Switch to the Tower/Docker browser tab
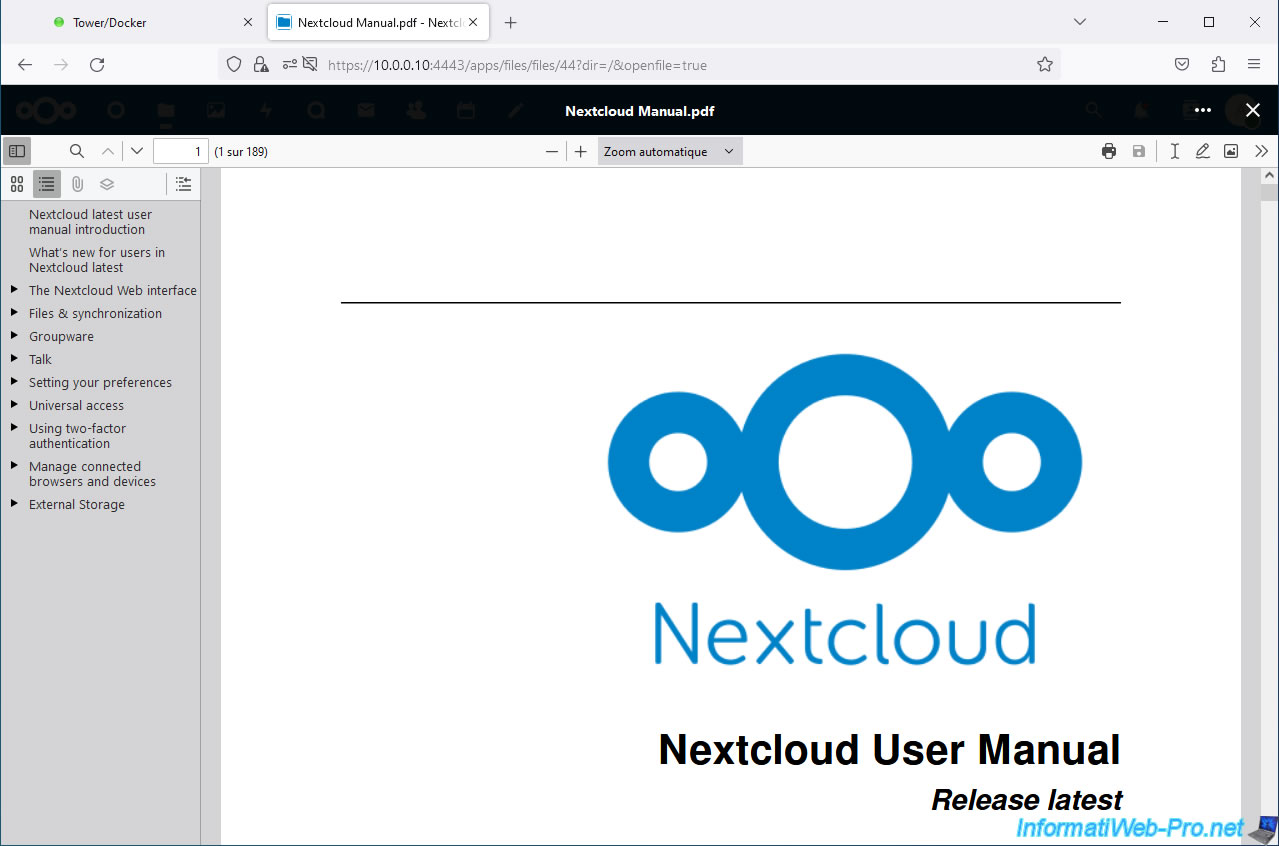This screenshot has height=846, width=1279. tap(110, 22)
